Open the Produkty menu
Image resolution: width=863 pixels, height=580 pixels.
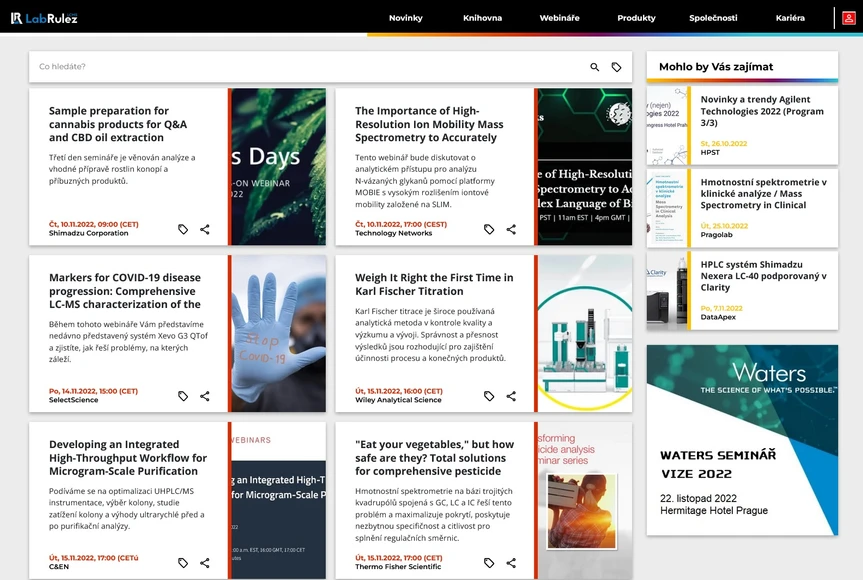[636, 18]
